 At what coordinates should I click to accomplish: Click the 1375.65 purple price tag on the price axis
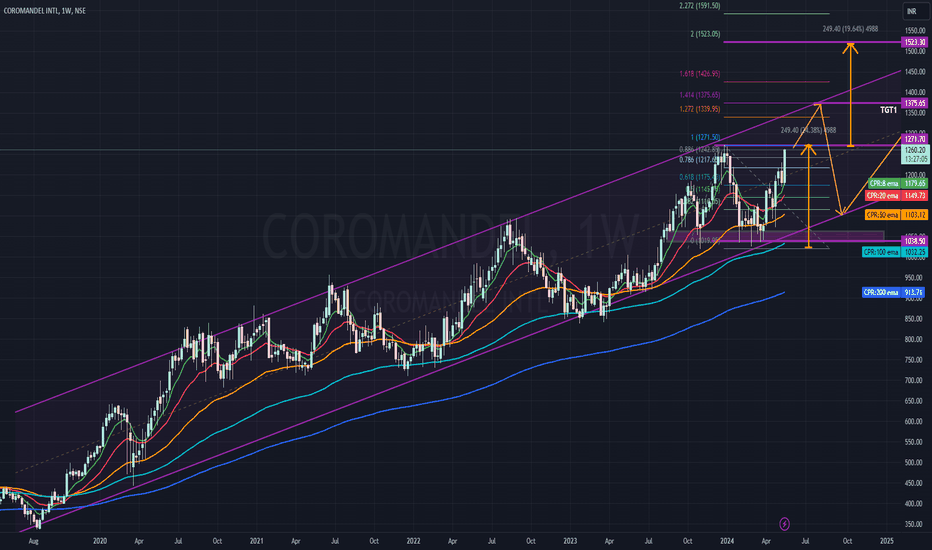point(915,103)
